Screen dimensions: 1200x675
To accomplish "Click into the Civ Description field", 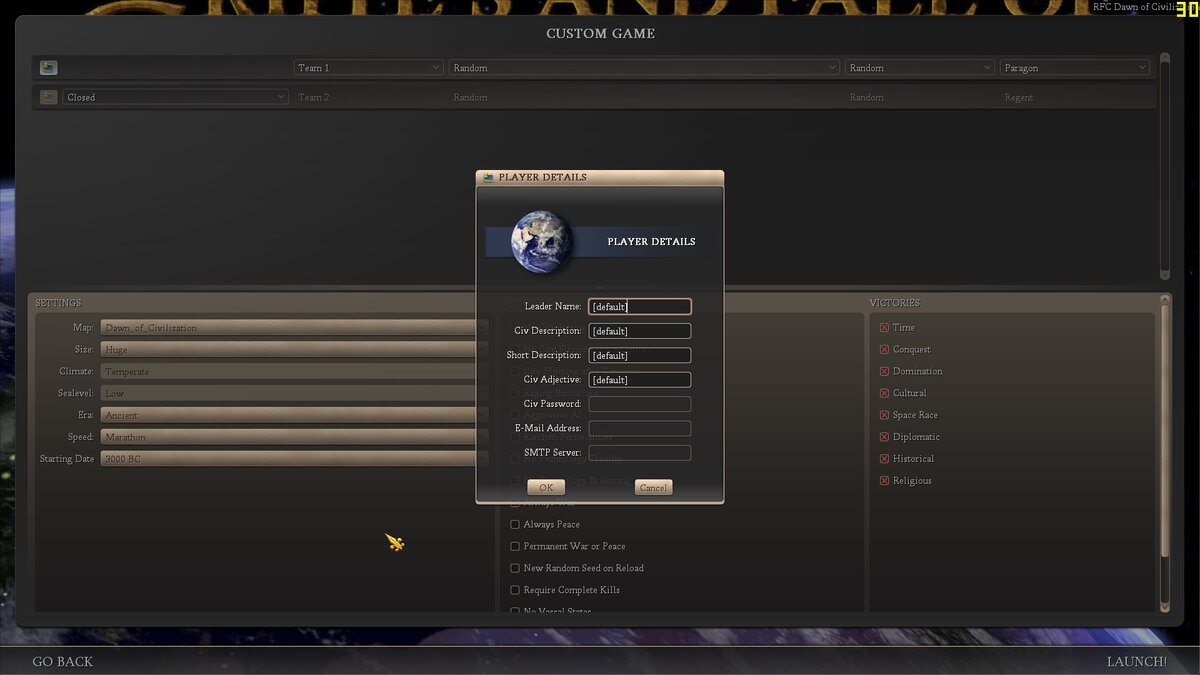I will pos(640,331).
